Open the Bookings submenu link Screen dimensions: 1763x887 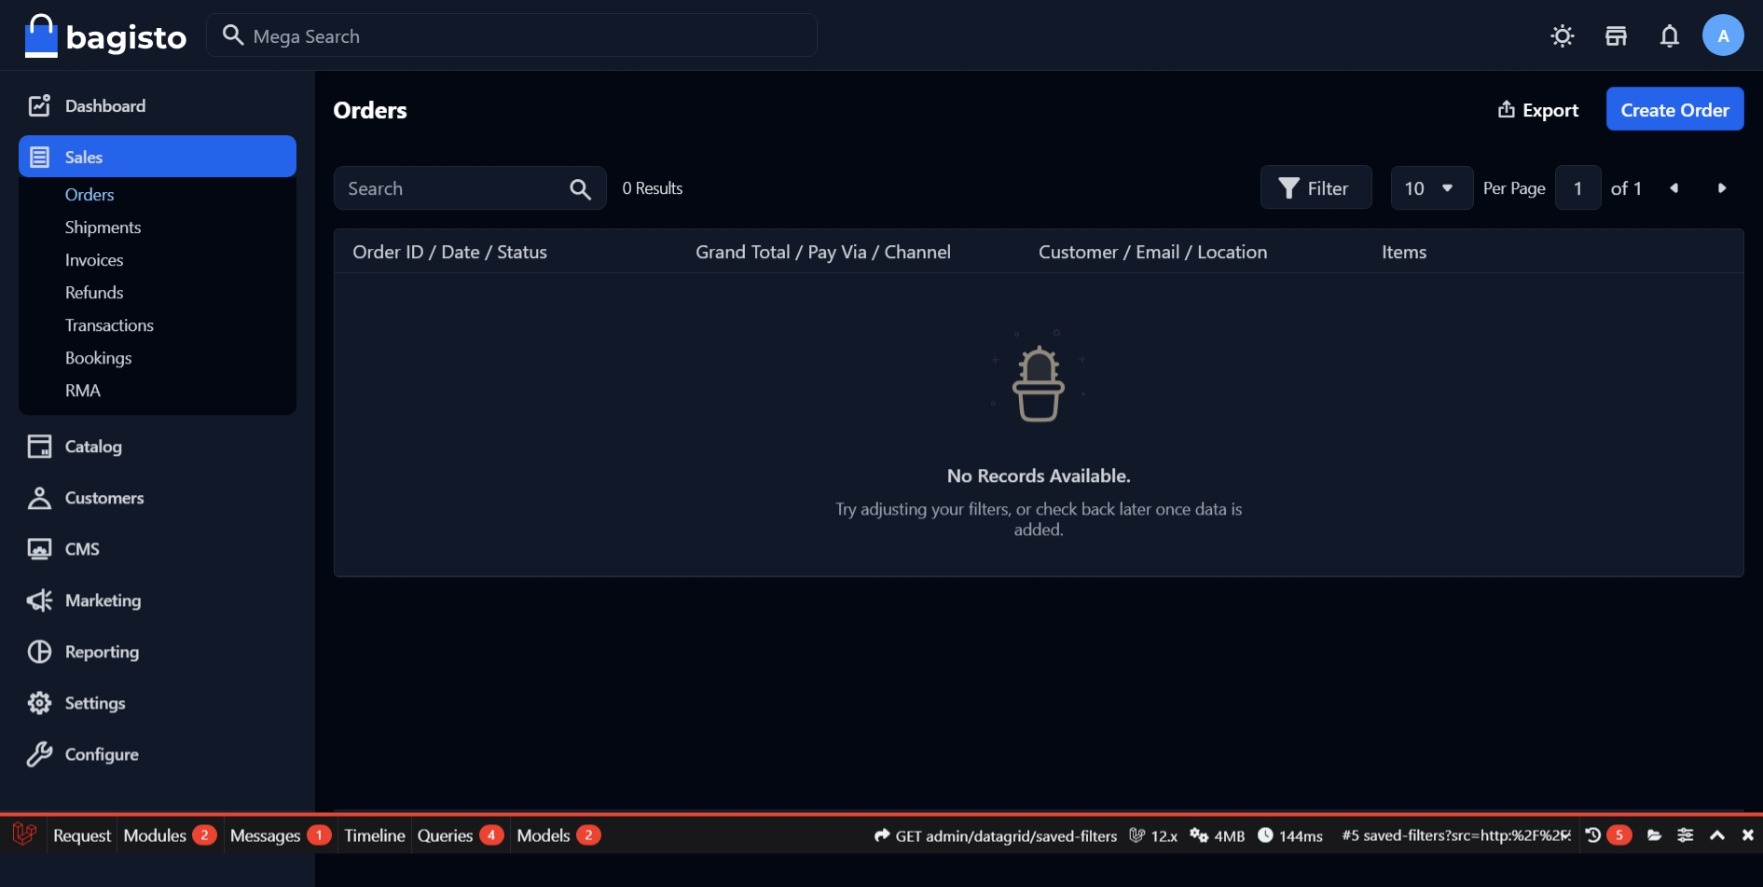coord(98,358)
